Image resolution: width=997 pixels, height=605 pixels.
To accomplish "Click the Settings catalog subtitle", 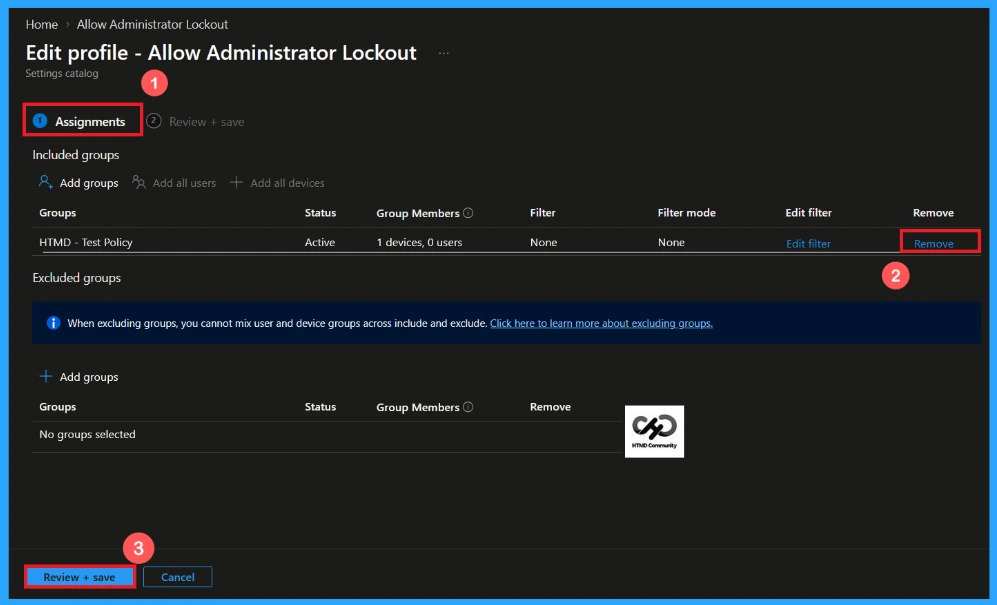I will pos(62,73).
